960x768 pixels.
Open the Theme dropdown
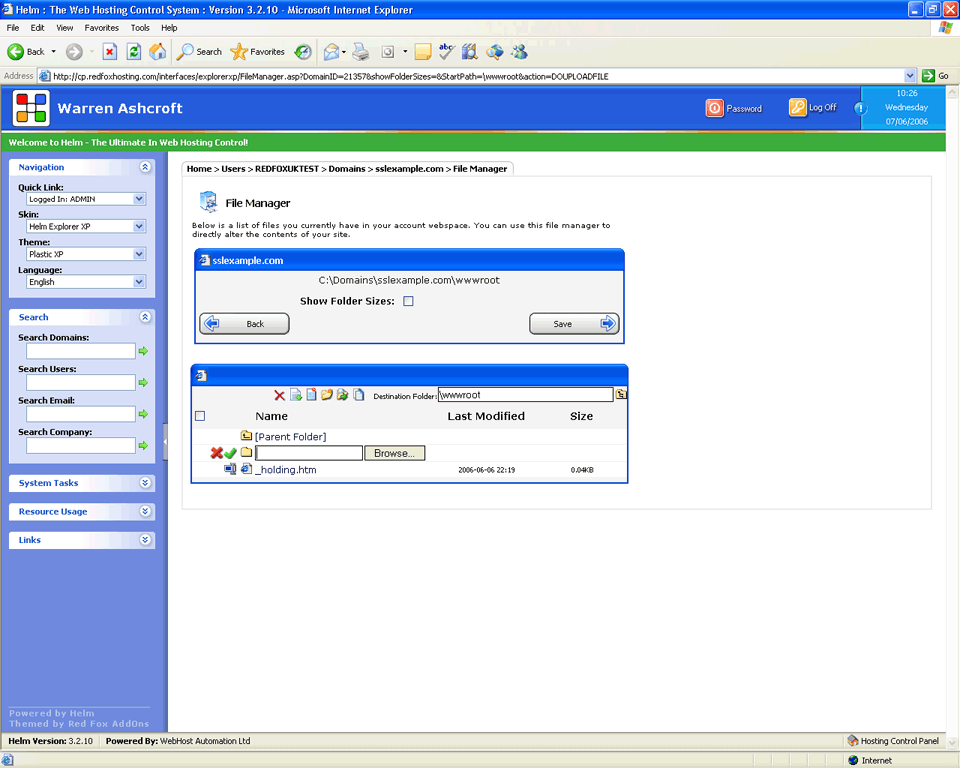click(86, 254)
